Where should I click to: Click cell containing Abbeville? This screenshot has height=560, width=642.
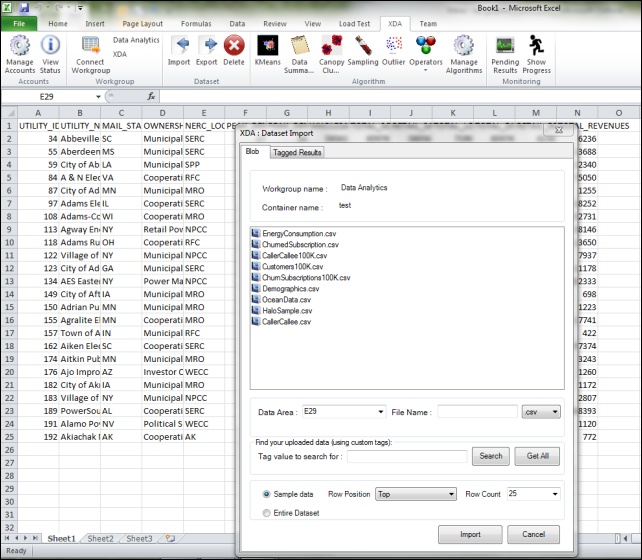coord(80,139)
